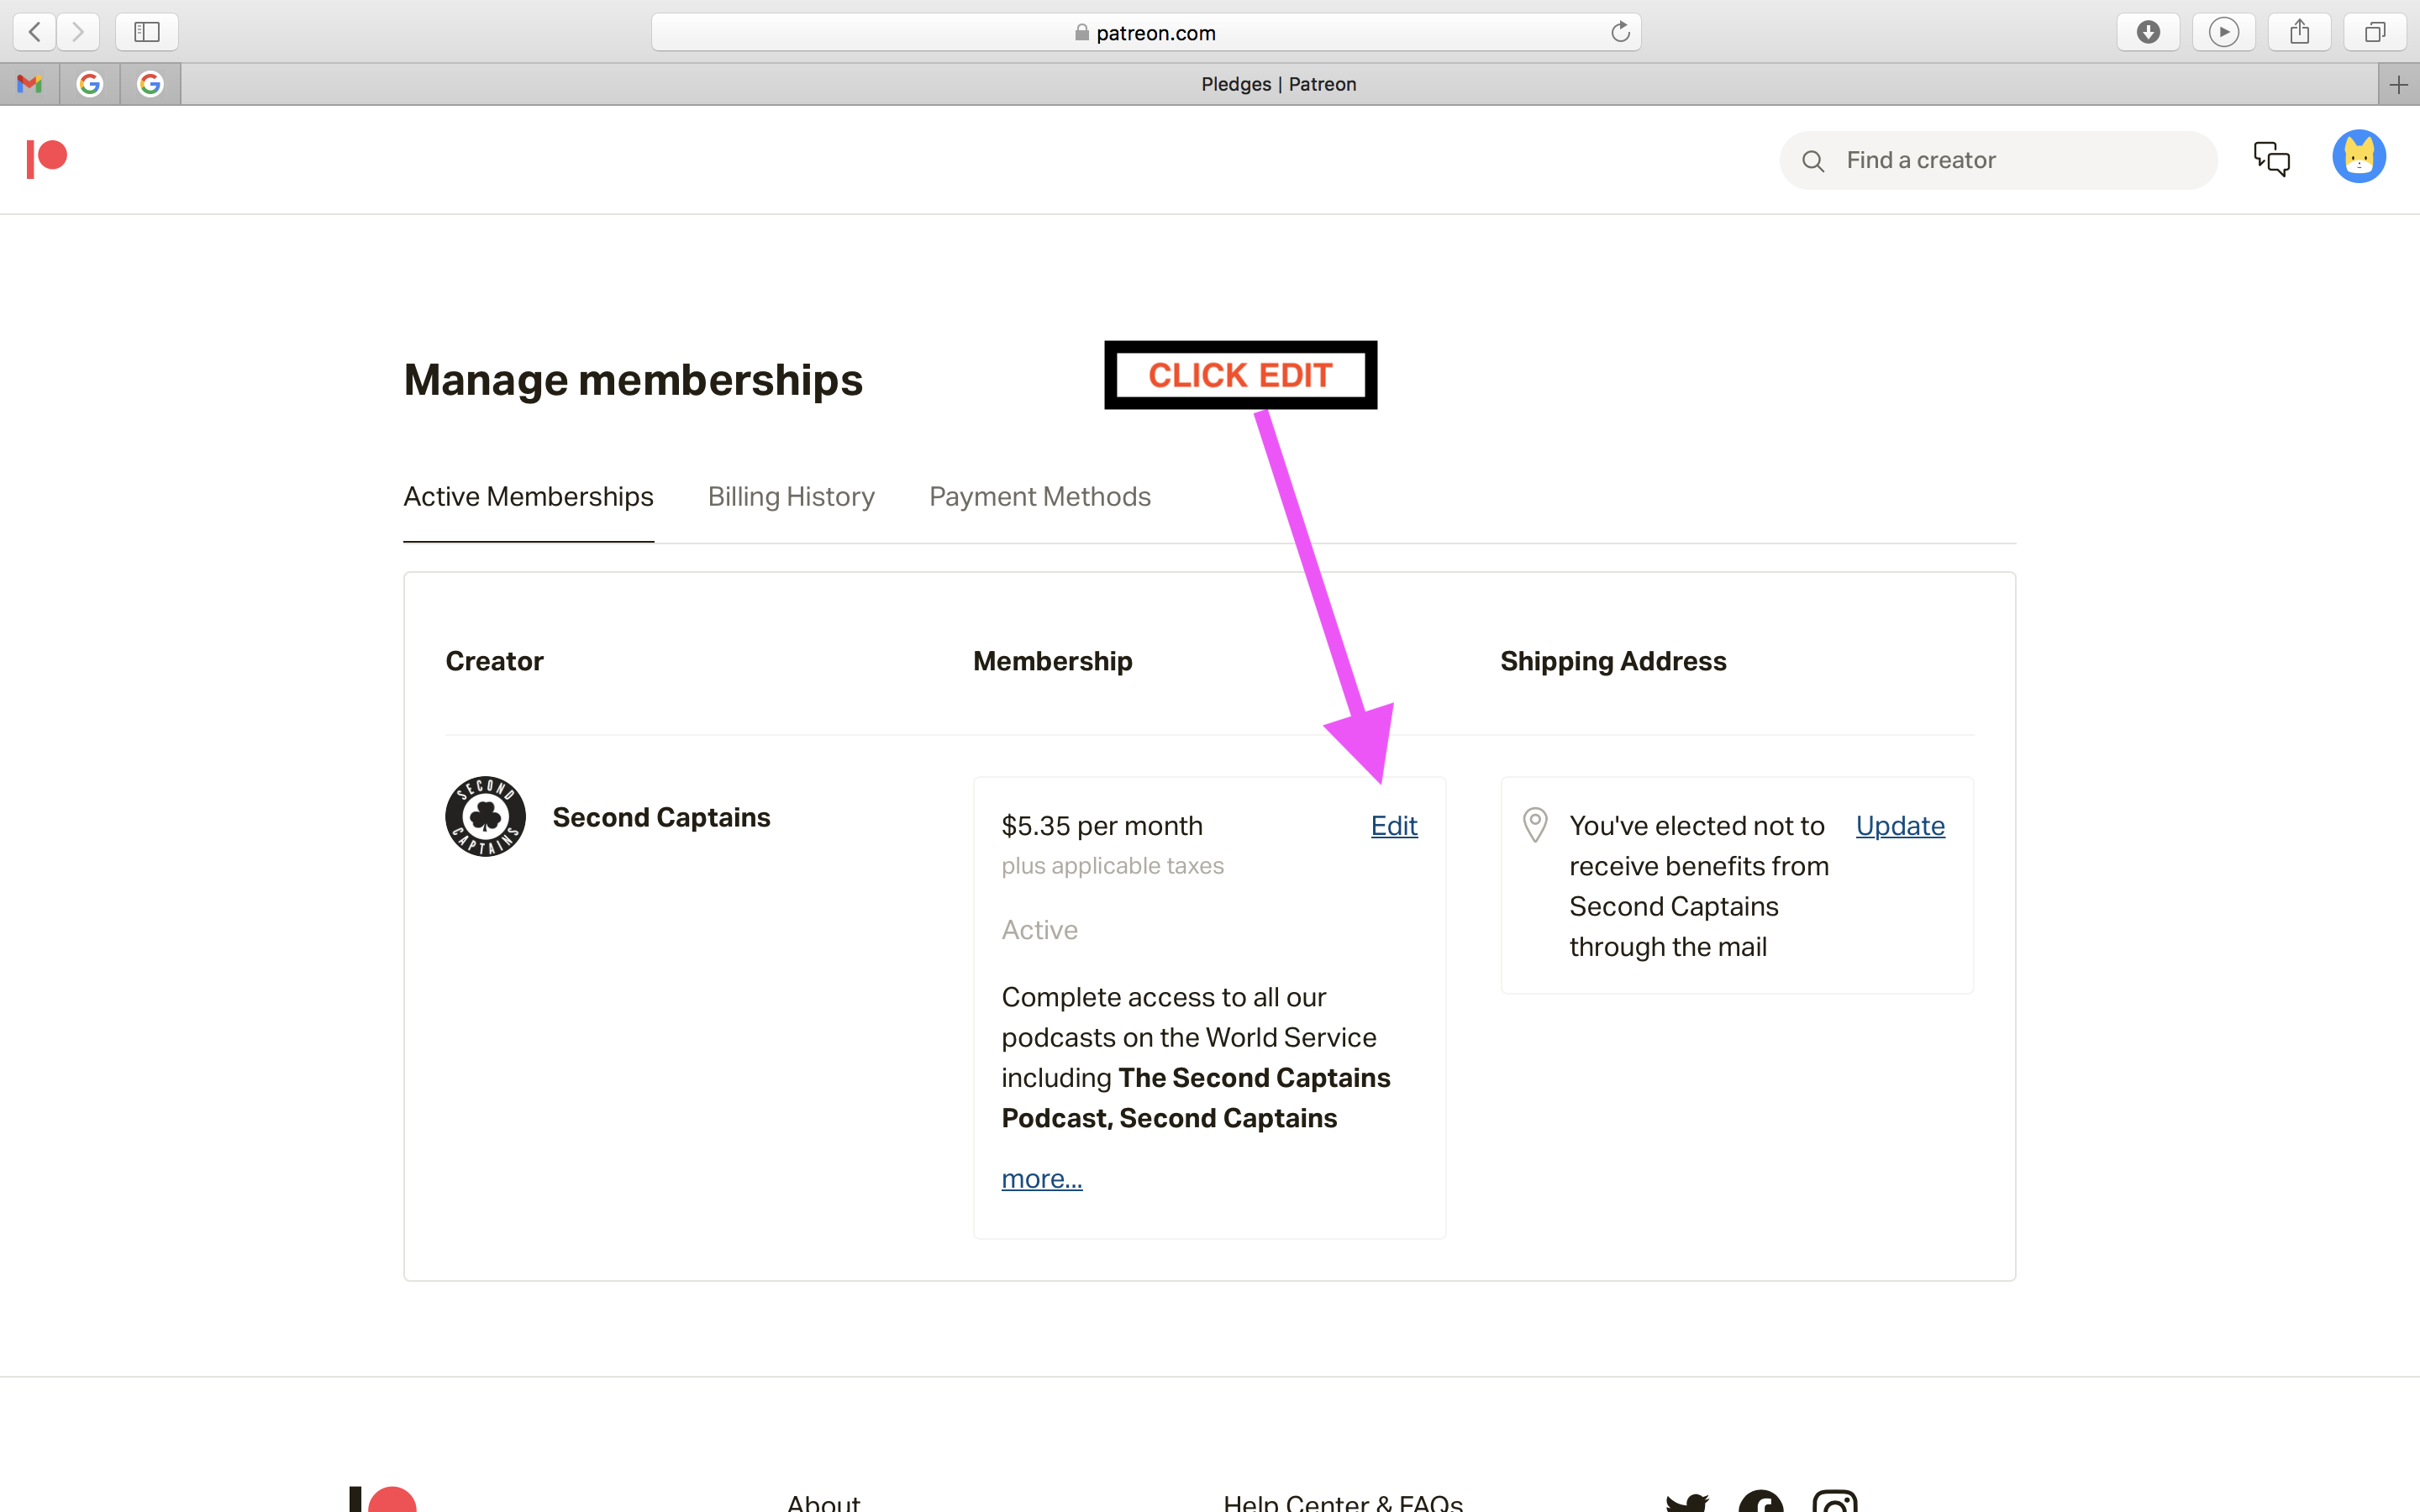Click the Creator column header
2420x1512 pixels.
click(494, 661)
